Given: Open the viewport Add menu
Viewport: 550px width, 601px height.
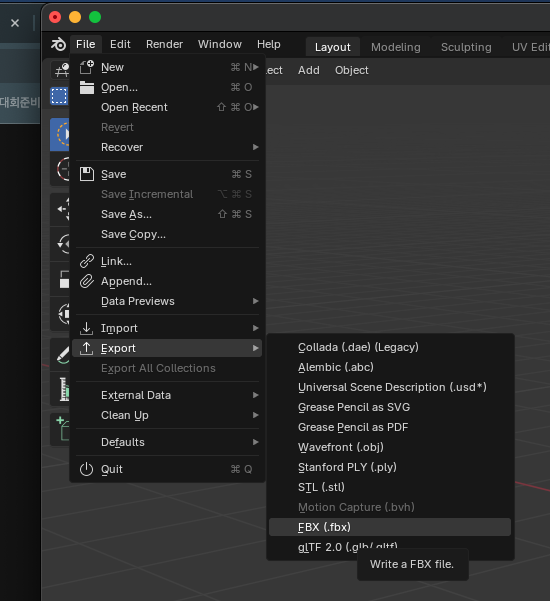Looking at the screenshot, I should (x=309, y=71).
